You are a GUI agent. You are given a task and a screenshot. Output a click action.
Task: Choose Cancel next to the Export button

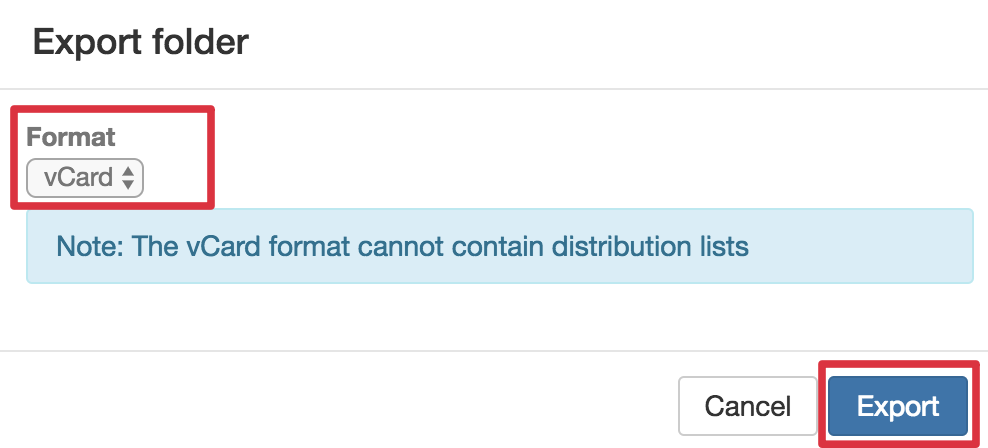coord(747,406)
